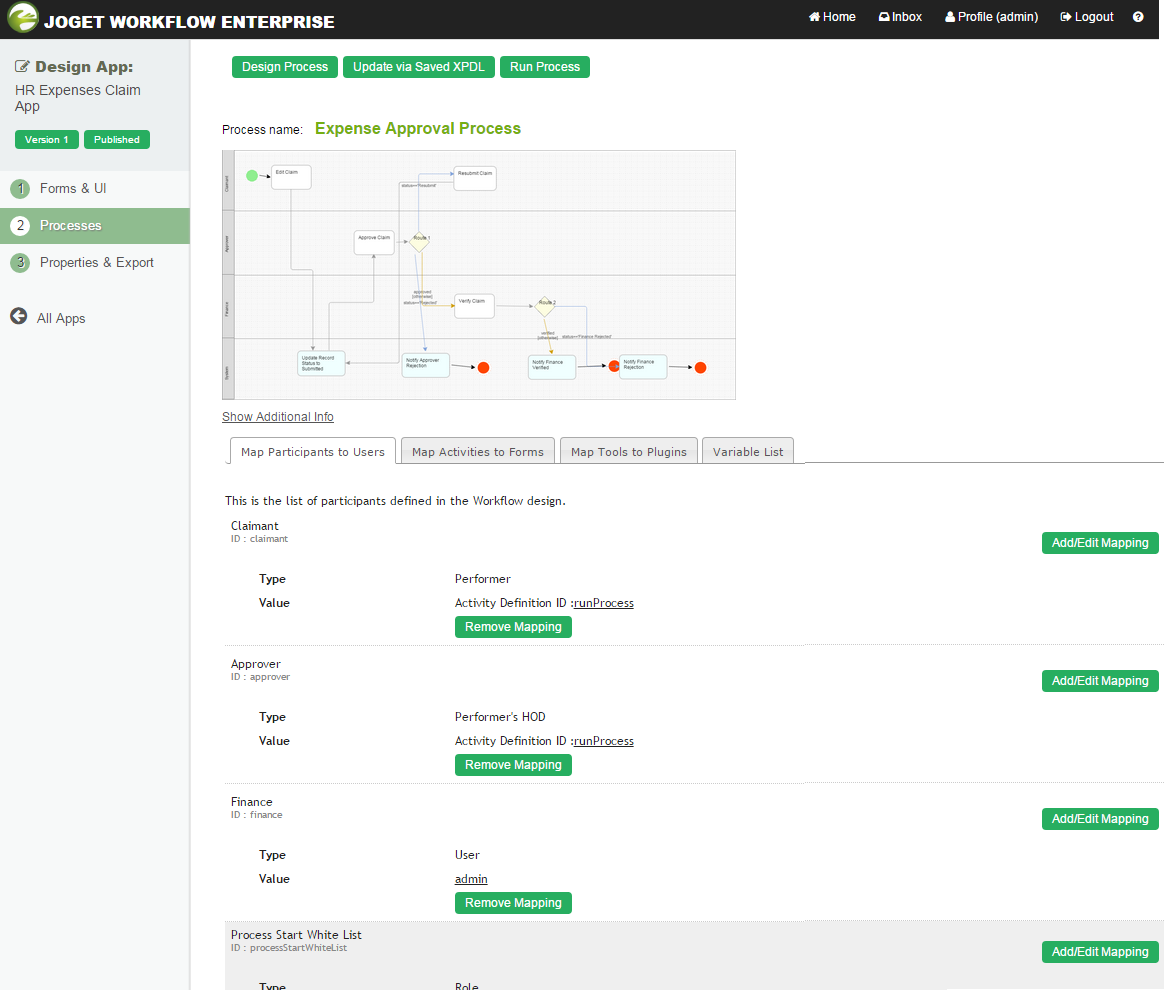Select Properties & Export sidebar item
Image resolution: width=1164 pixels, height=992 pixels.
97,263
